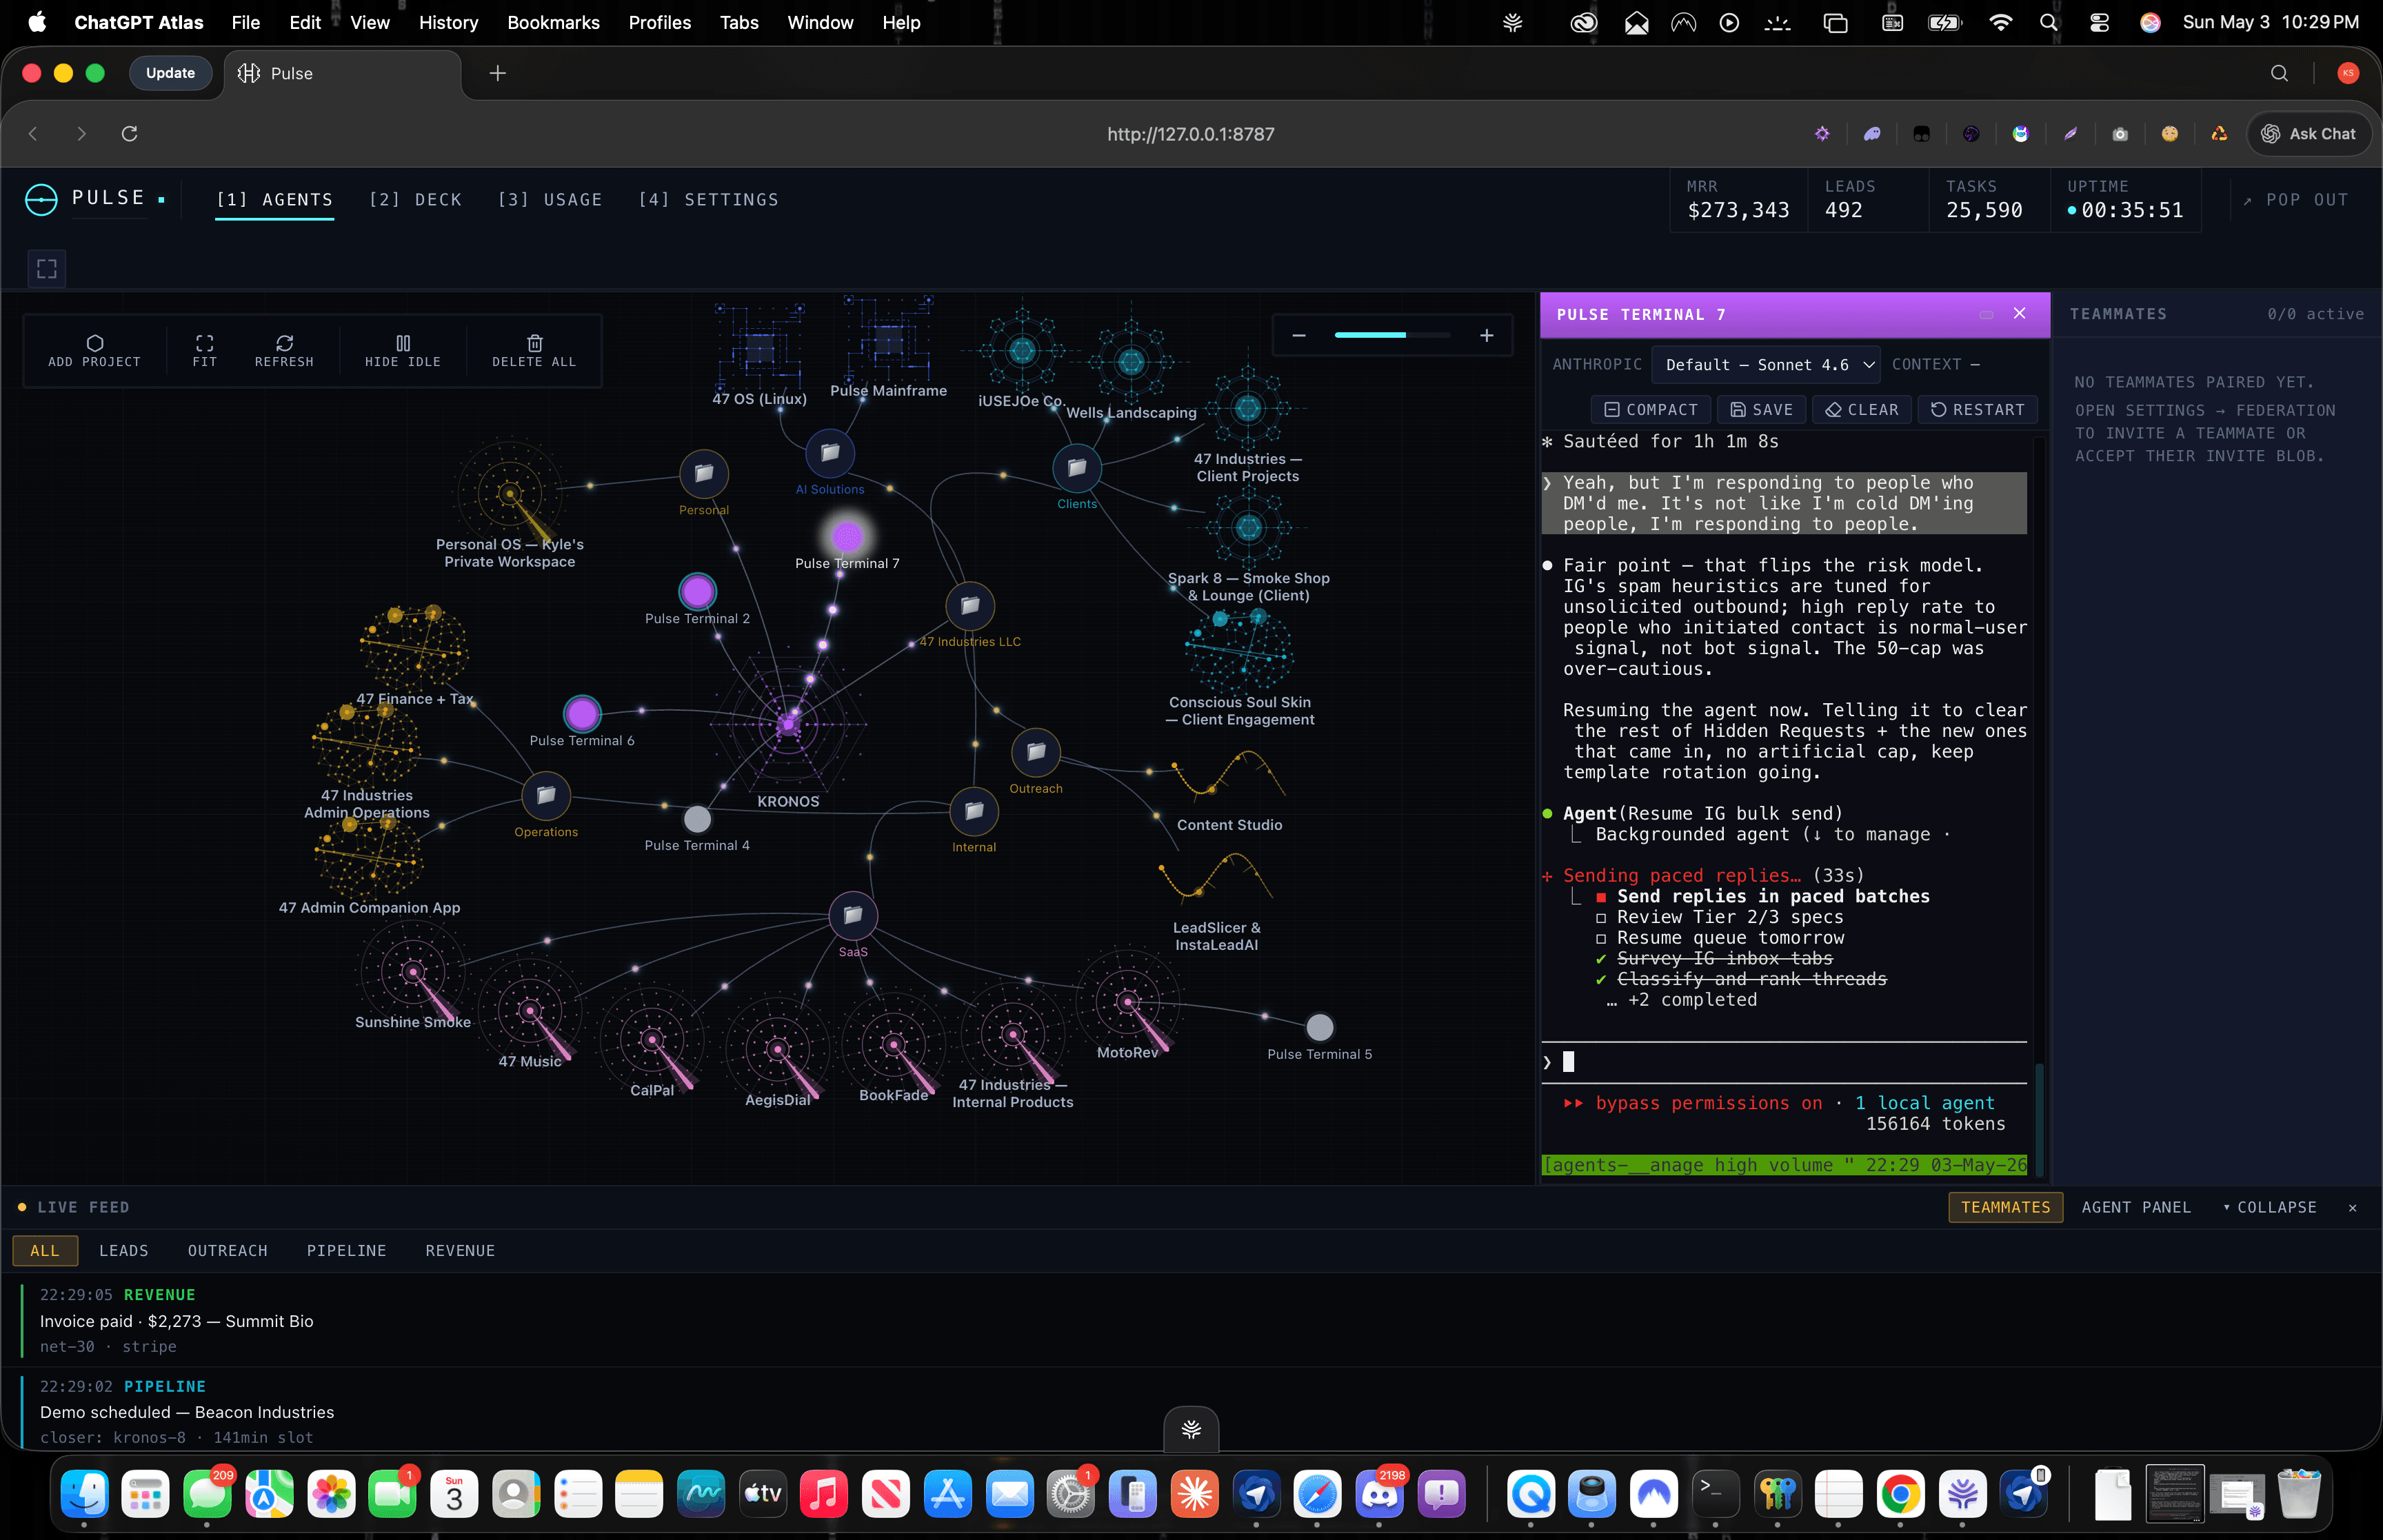
Task: Click the MRR $273,343 stat
Action: pyautogui.click(x=1738, y=200)
